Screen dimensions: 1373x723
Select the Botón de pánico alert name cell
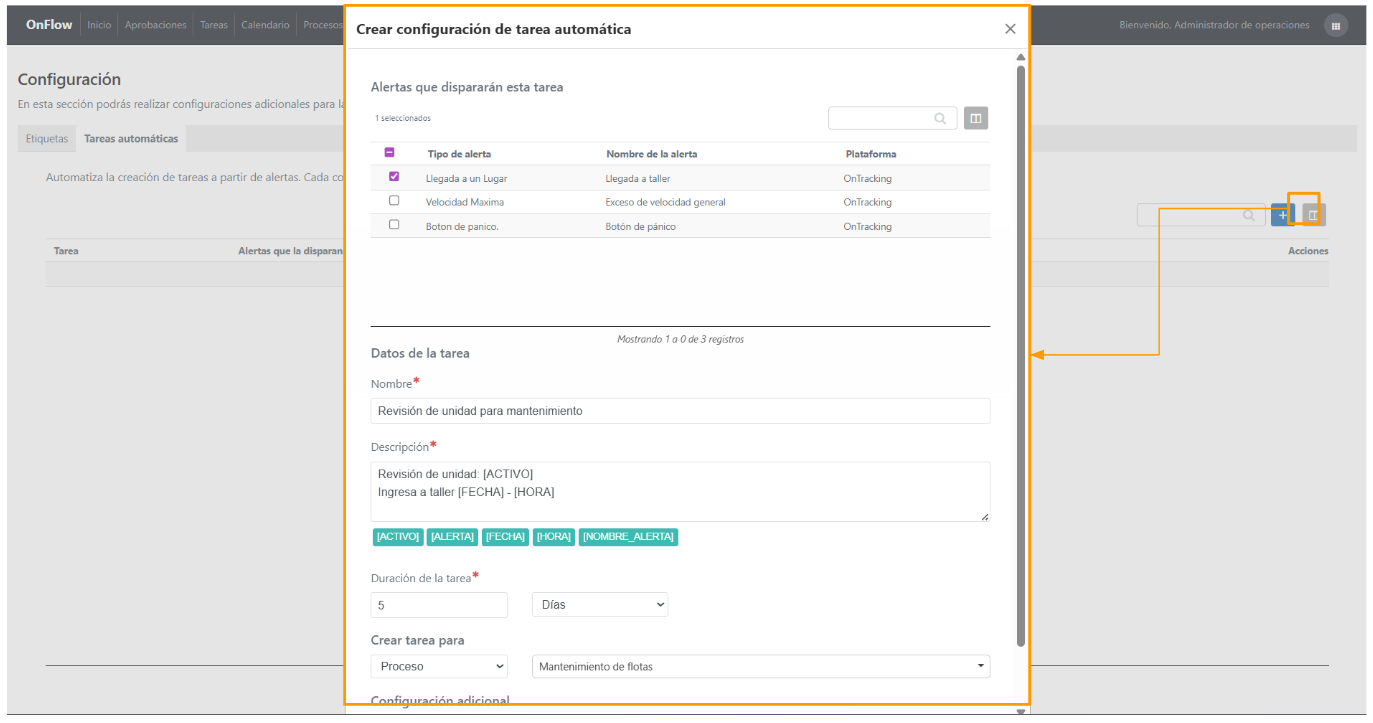640,226
